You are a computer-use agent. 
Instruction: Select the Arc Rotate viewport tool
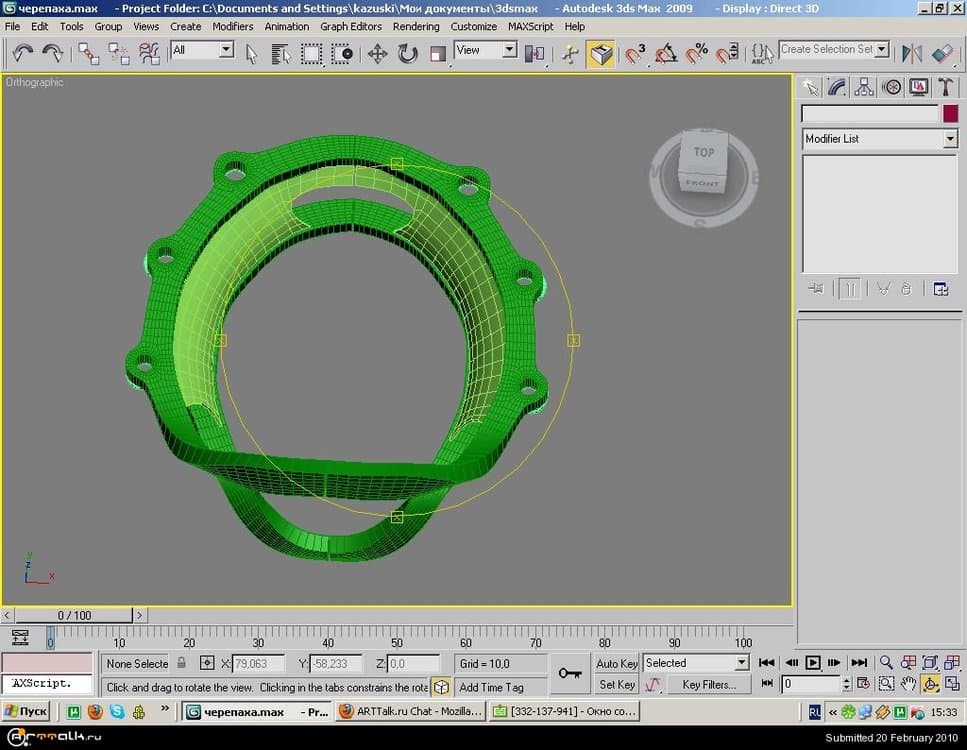(930, 683)
